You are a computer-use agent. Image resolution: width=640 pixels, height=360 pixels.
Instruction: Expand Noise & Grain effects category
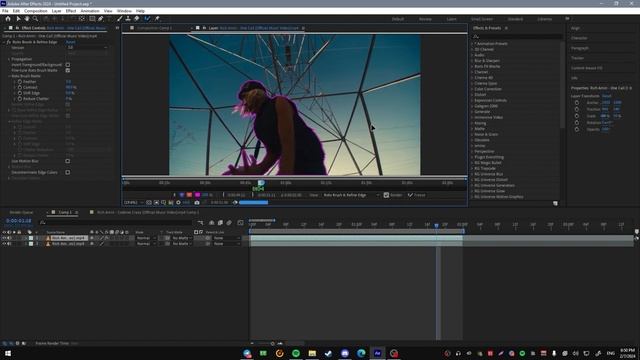pos(473,134)
